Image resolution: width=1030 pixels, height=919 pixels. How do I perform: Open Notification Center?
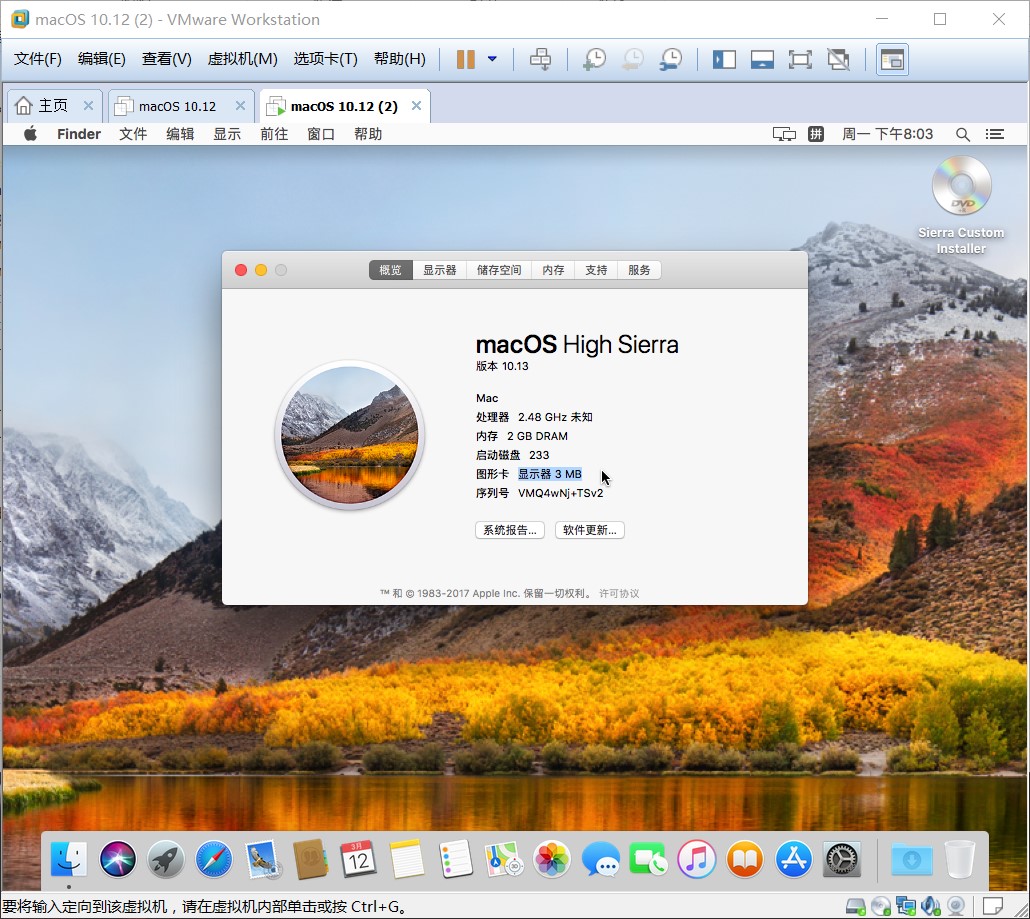(x=995, y=134)
